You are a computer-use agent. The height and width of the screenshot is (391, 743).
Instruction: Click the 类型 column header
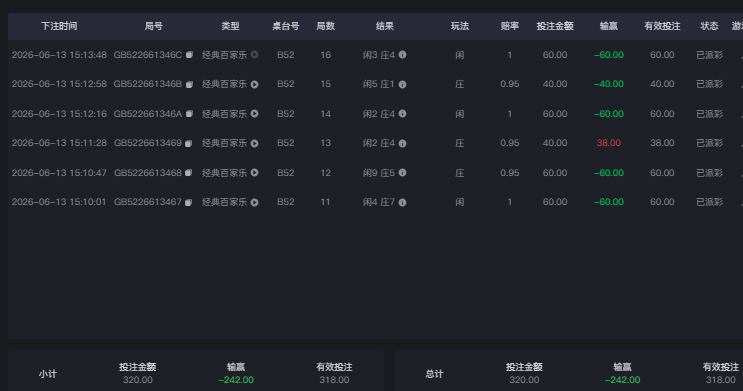click(230, 26)
